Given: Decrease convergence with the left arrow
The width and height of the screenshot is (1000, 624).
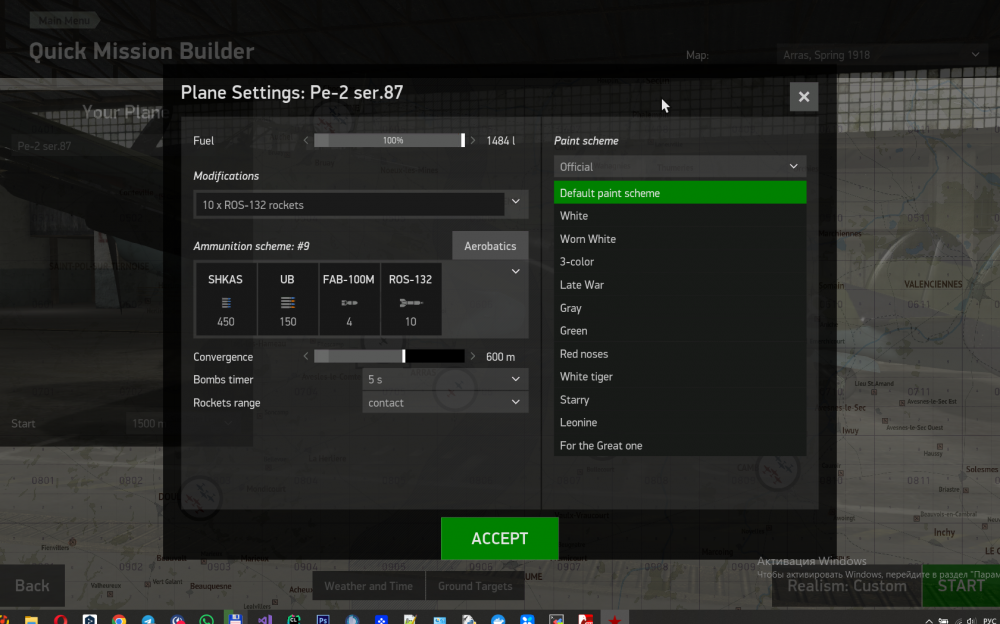Looking at the screenshot, I should pyautogui.click(x=306, y=357).
